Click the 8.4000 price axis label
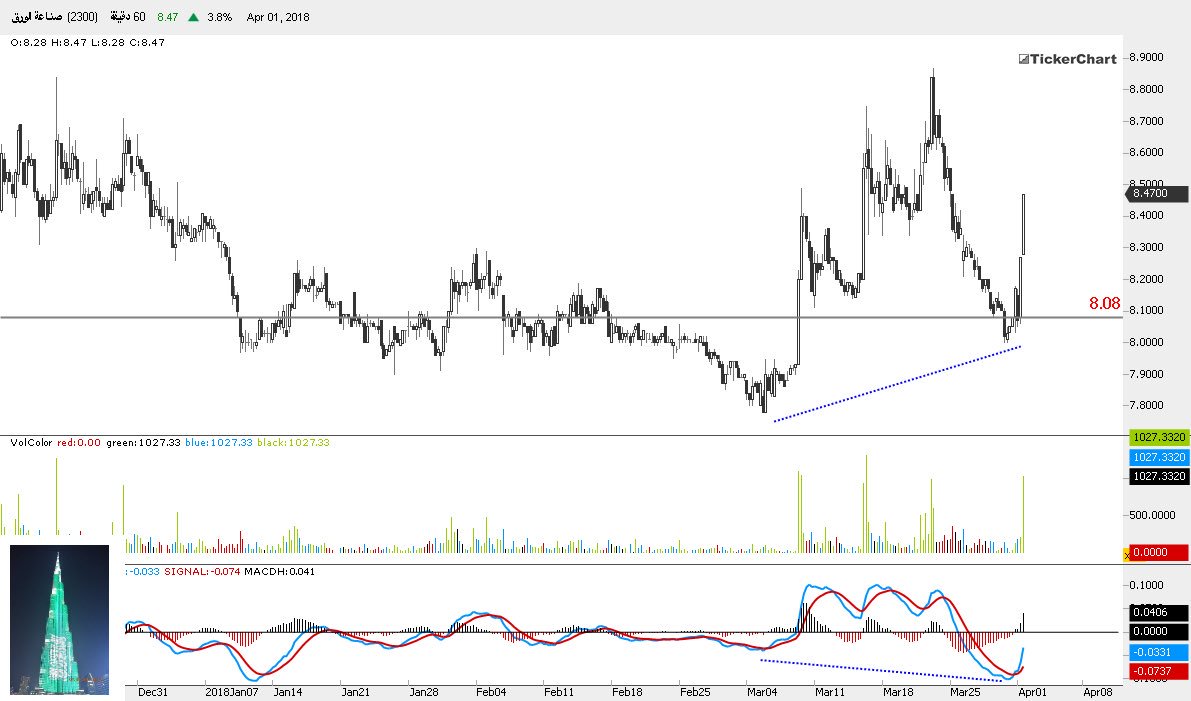 click(1146, 215)
